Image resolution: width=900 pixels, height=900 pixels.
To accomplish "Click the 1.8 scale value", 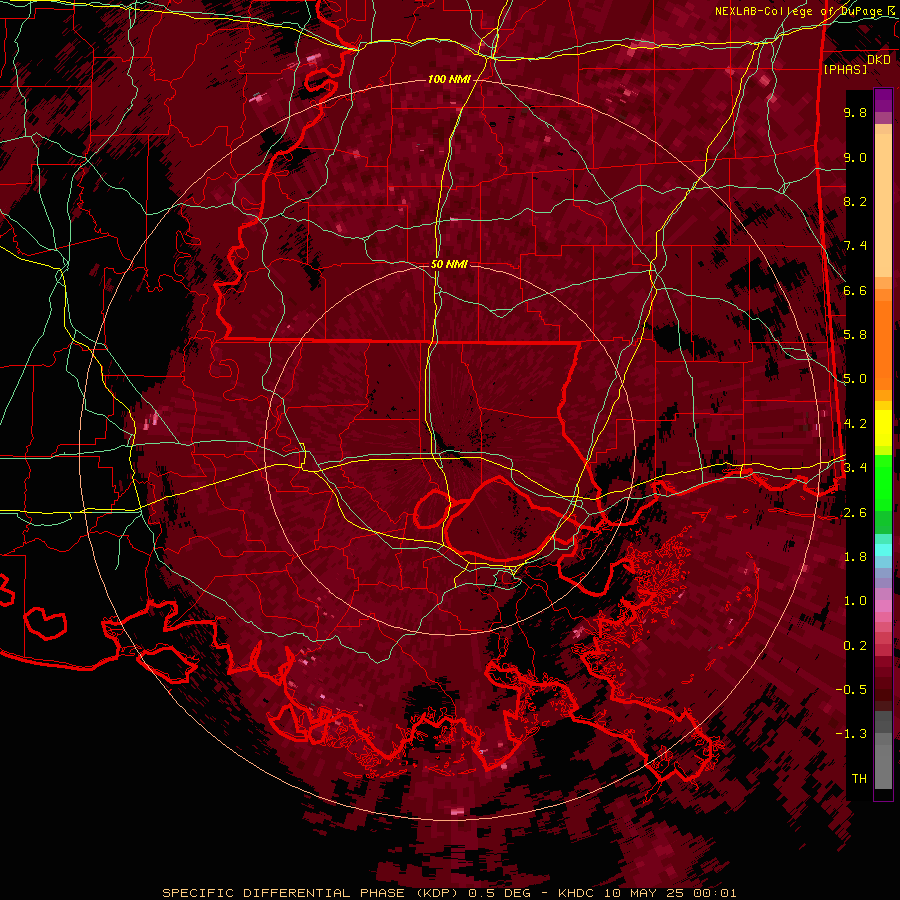I will pos(855,557).
